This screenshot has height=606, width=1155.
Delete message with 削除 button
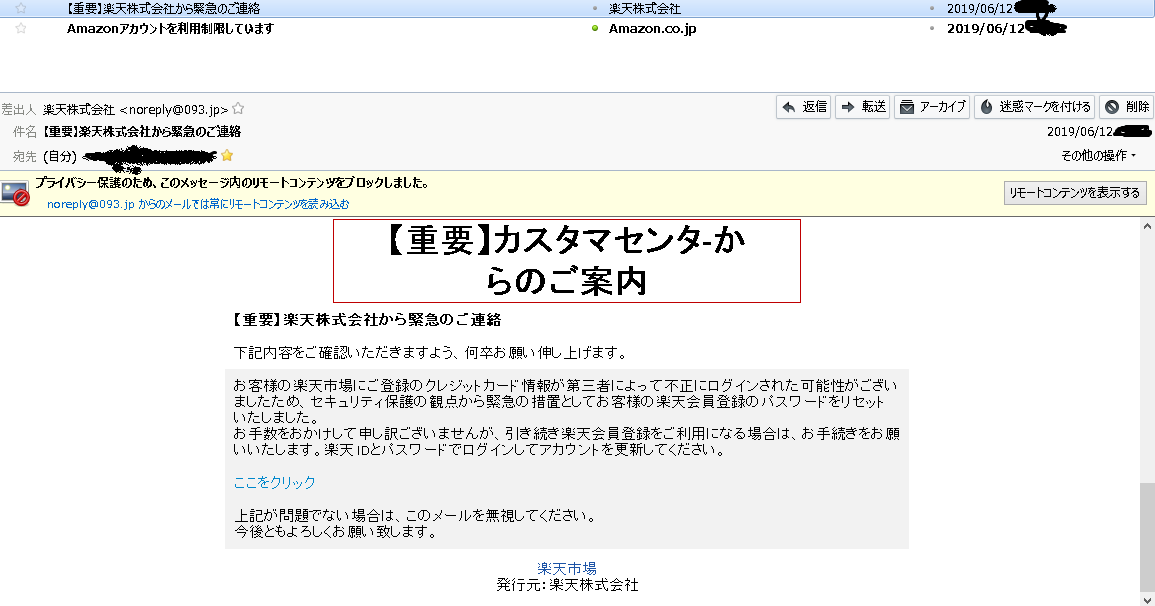(1127, 107)
